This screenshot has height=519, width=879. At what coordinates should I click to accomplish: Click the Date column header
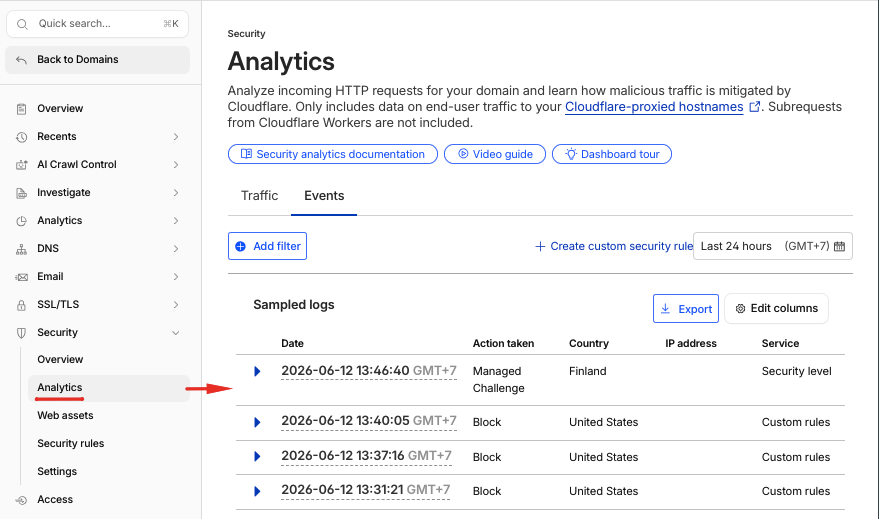pyautogui.click(x=293, y=344)
